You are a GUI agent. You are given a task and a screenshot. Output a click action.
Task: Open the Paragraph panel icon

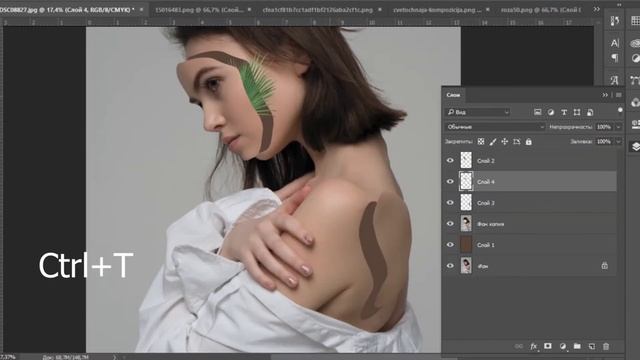coord(615,58)
